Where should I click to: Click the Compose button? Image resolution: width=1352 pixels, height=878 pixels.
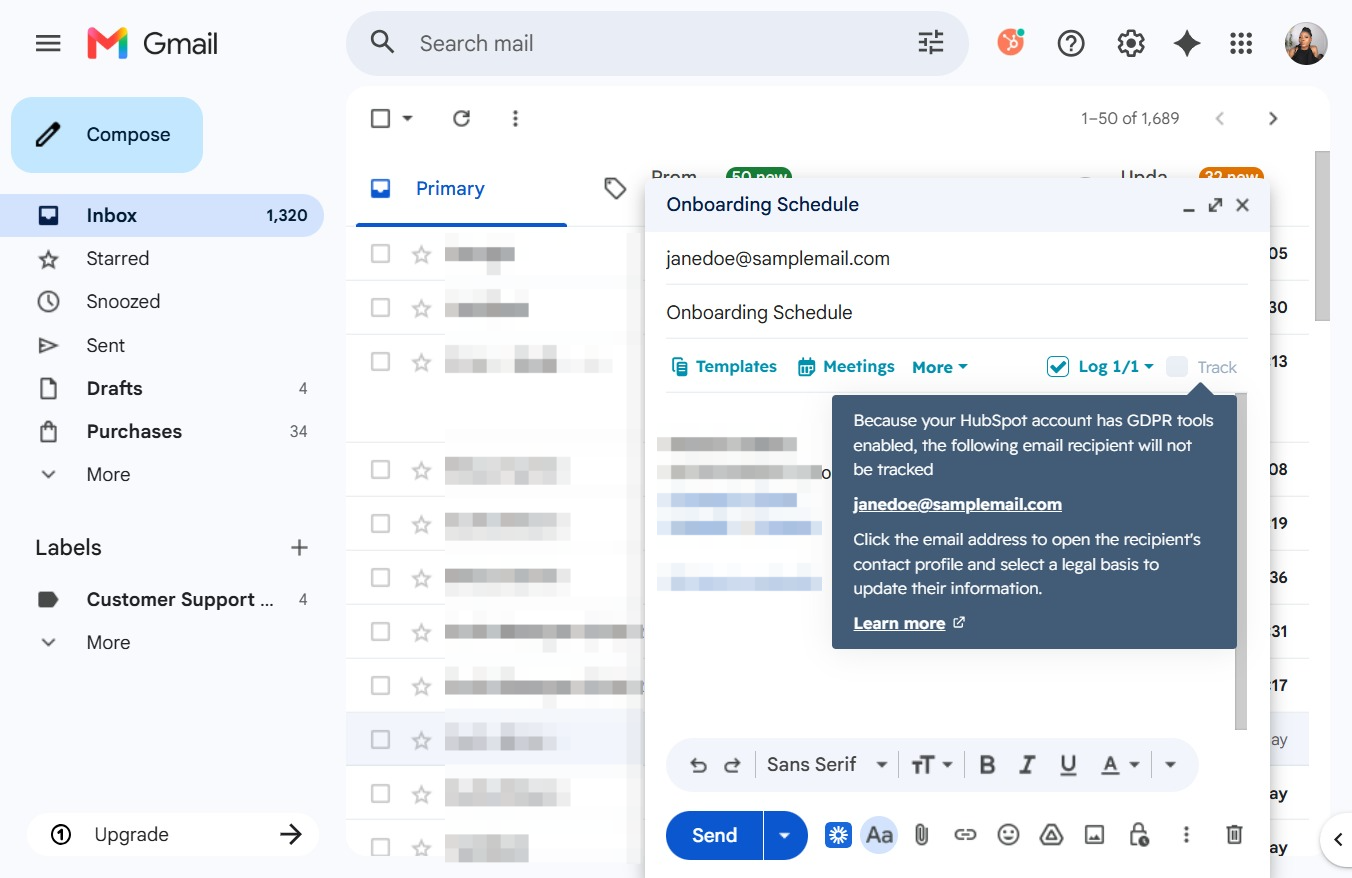(107, 135)
